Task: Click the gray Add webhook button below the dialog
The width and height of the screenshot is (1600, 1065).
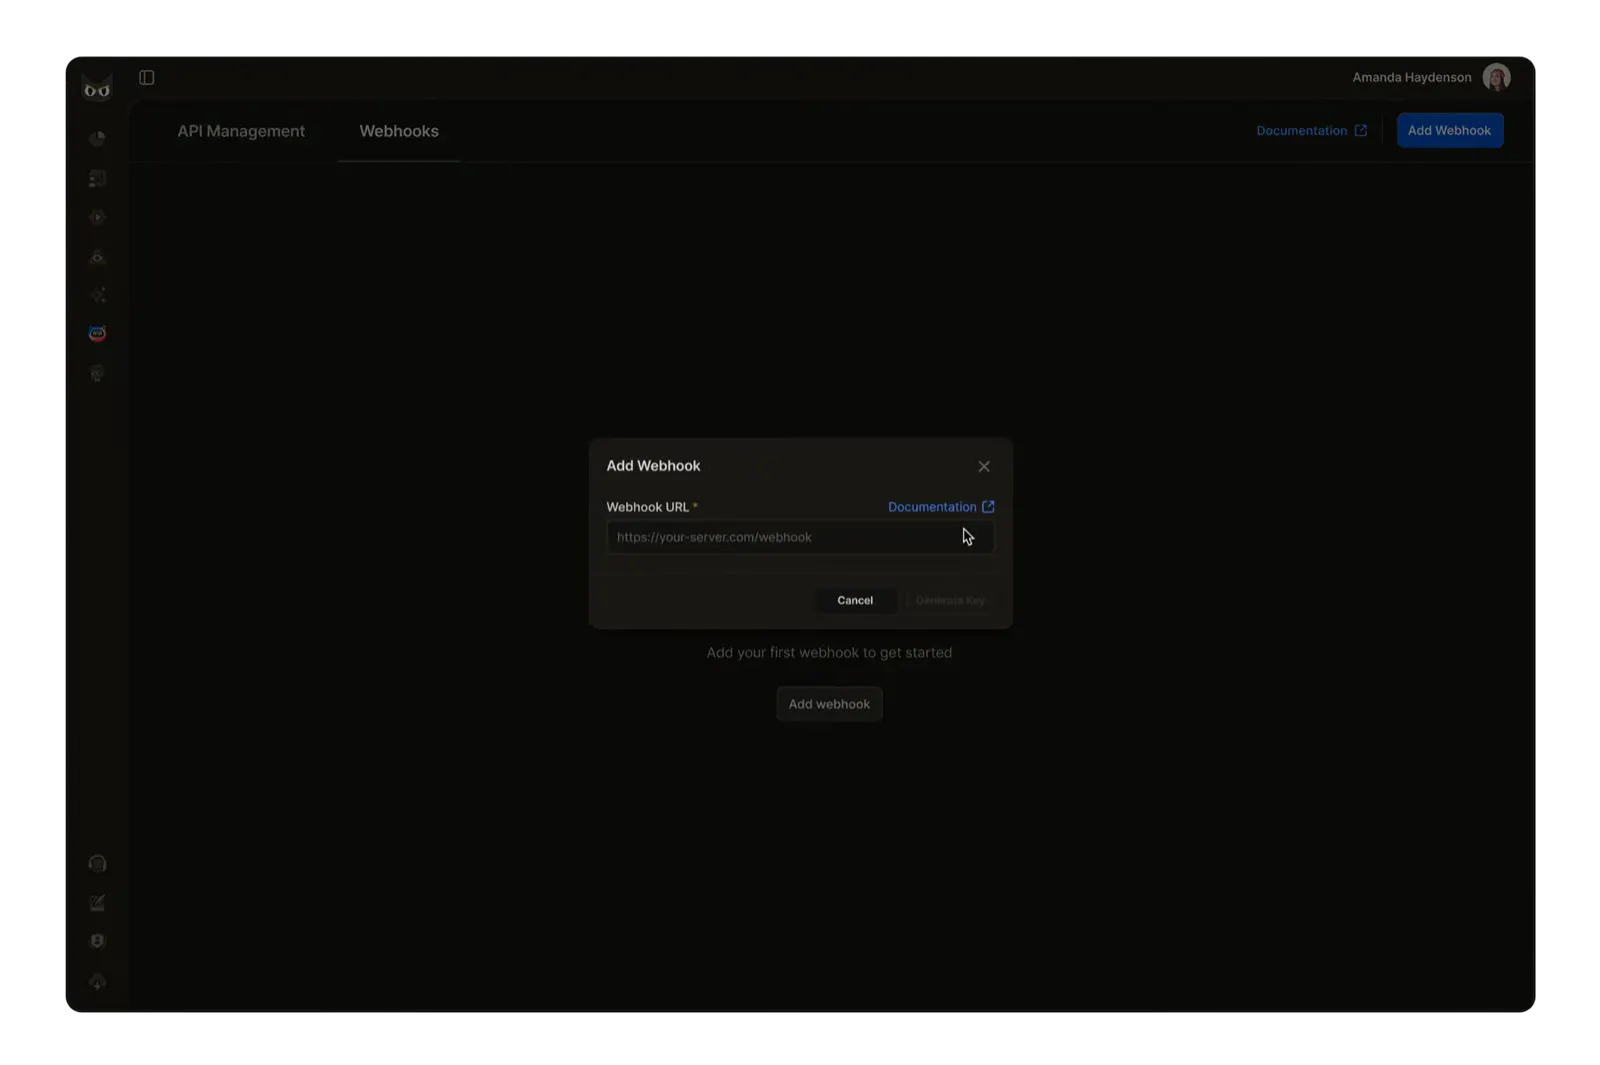Action: (829, 704)
